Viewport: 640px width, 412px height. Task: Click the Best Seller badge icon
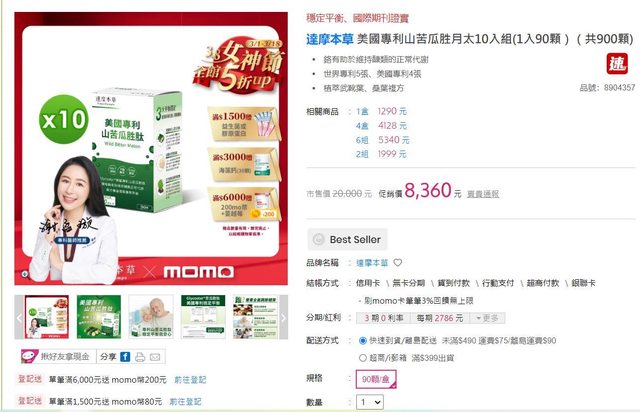[318, 239]
